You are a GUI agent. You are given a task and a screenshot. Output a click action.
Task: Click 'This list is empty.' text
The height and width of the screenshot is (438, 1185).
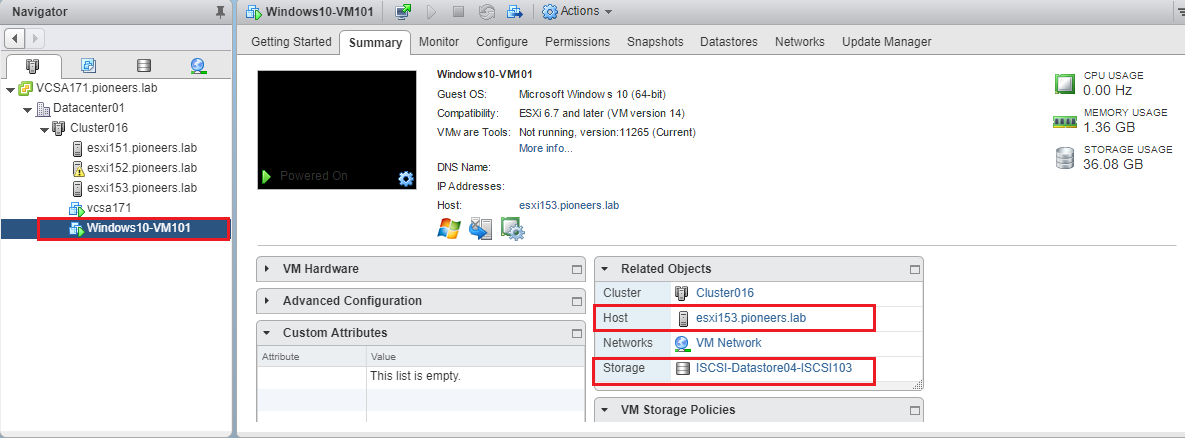point(415,375)
